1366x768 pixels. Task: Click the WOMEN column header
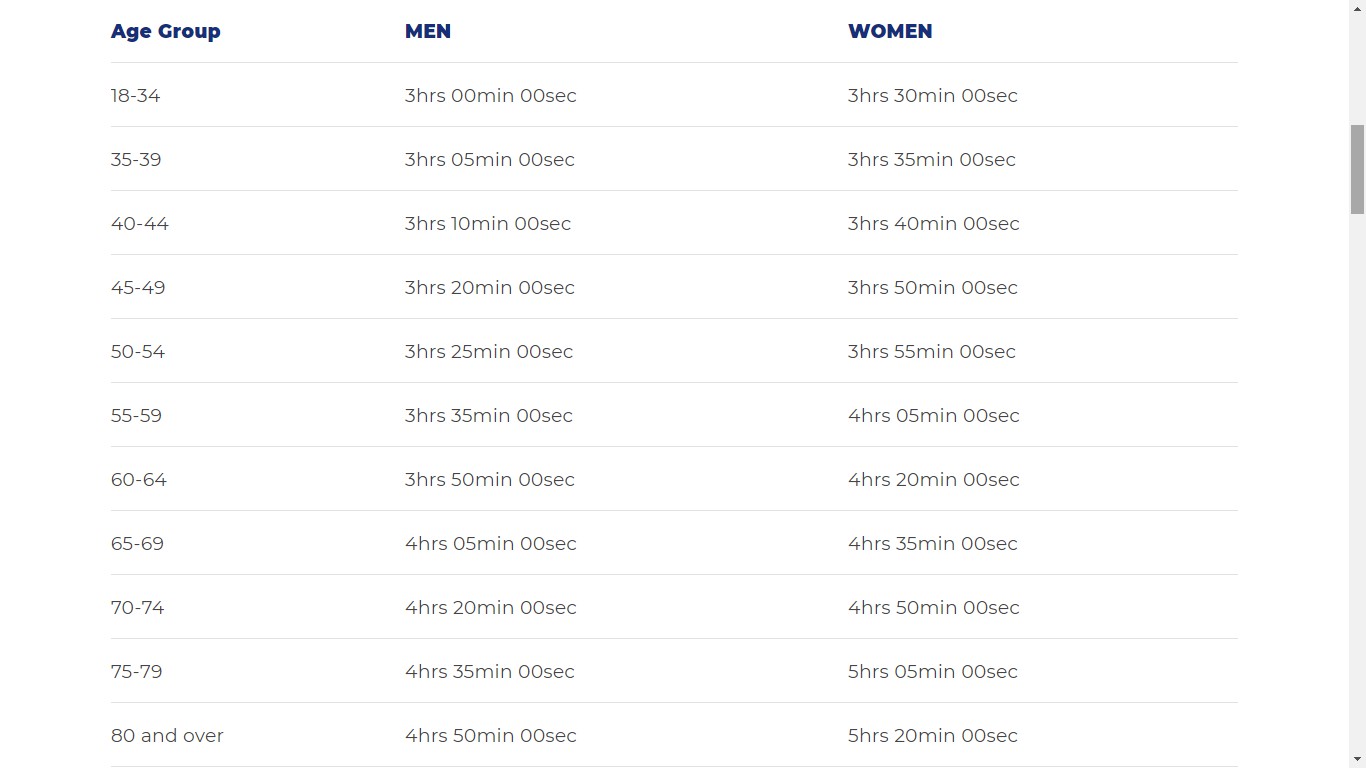pyautogui.click(x=890, y=31)
